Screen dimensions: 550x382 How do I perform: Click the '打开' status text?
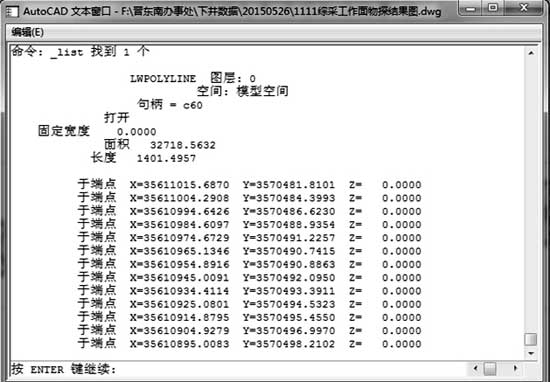tap(117, 118)
